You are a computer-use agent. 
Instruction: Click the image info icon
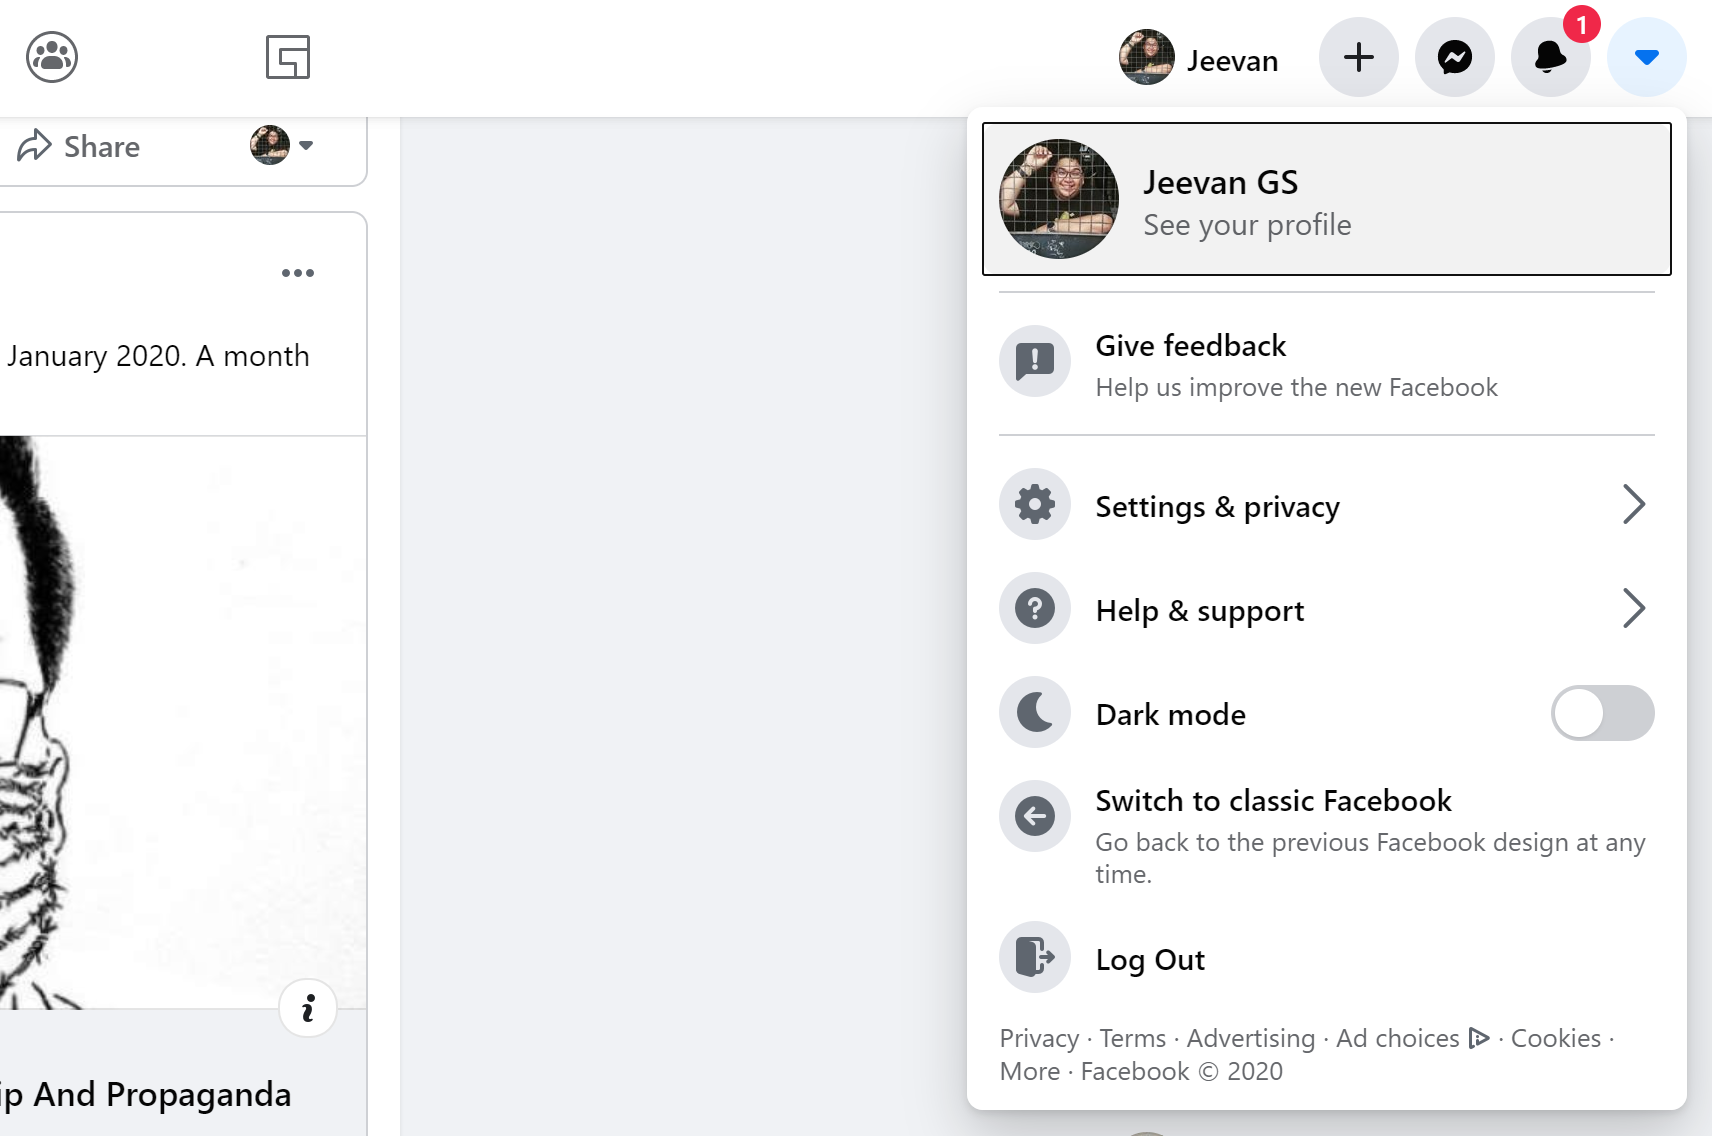tap(308, 1008)
